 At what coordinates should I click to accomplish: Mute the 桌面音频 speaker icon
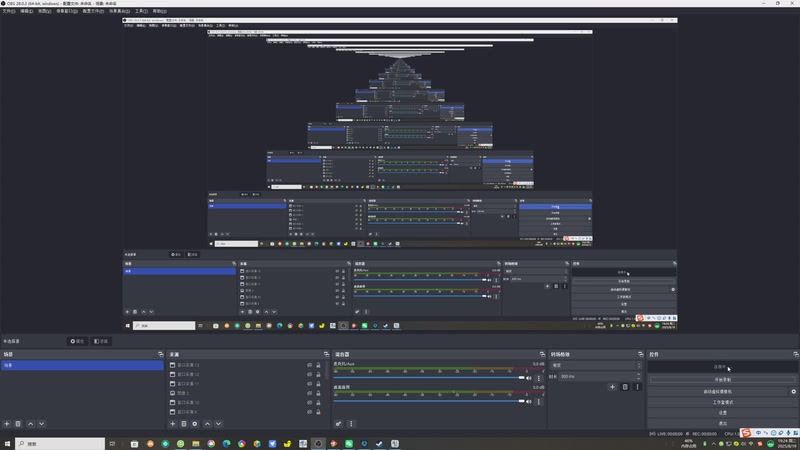(x=529, y=402)
